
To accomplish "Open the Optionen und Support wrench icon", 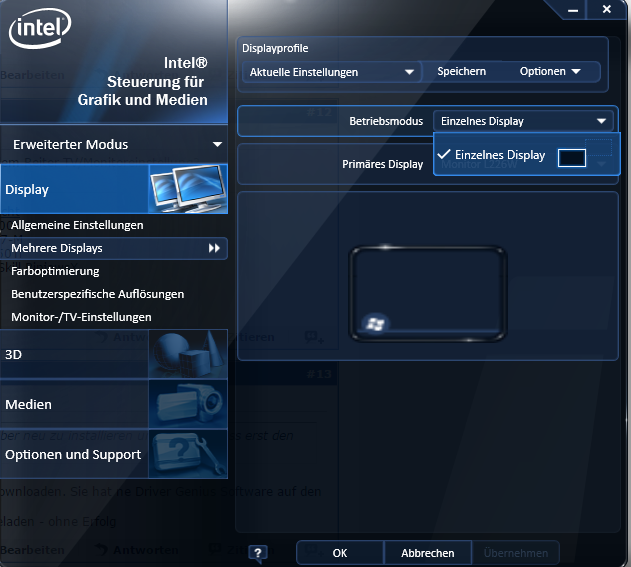I will tap(188, 454).
